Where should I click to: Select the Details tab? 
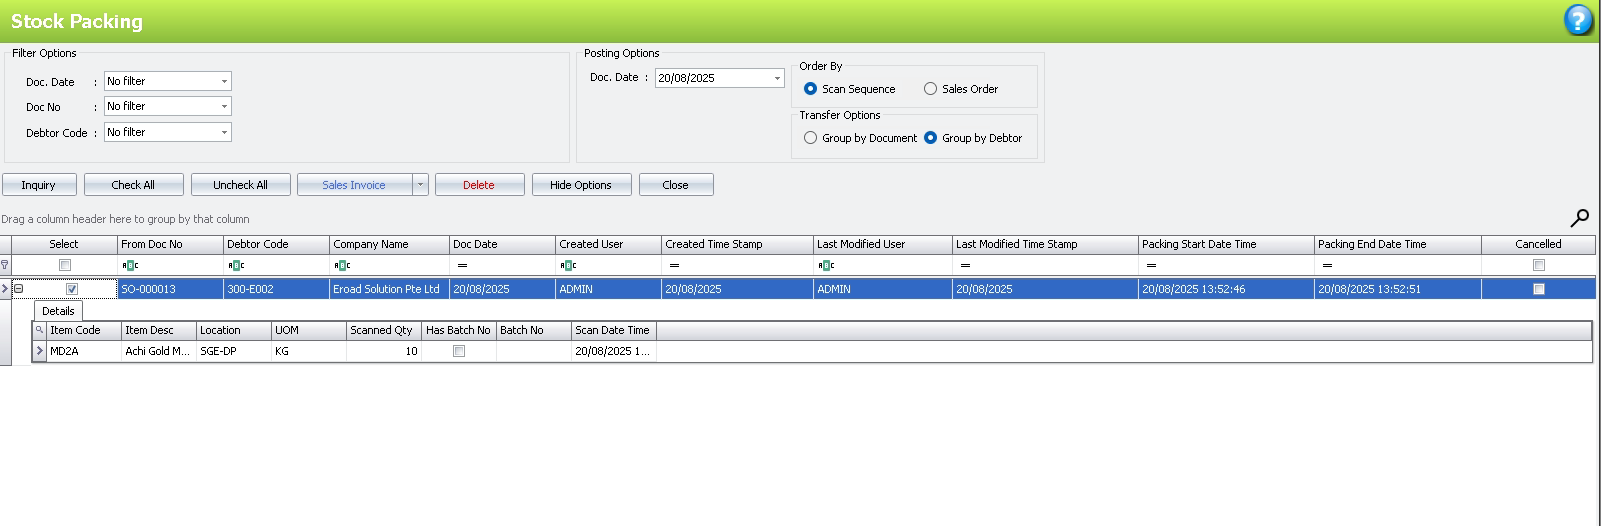point(58,311)
